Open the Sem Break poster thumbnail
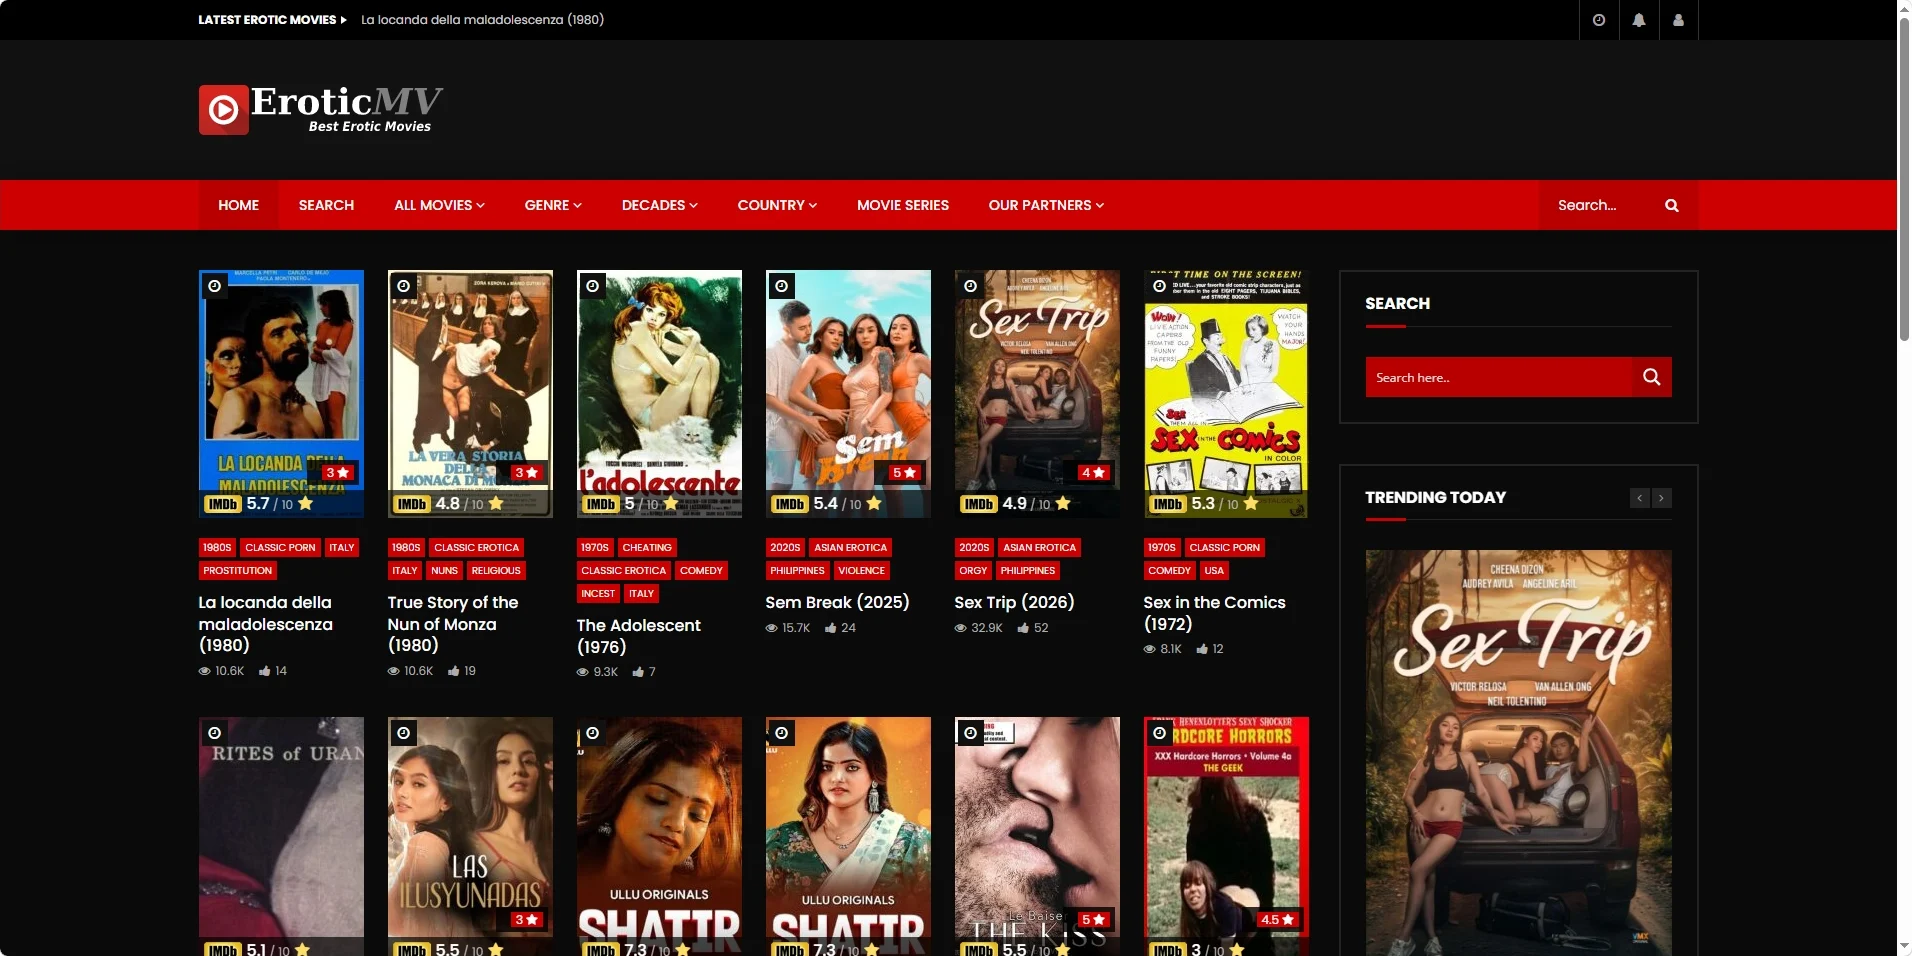 point(848,394)
